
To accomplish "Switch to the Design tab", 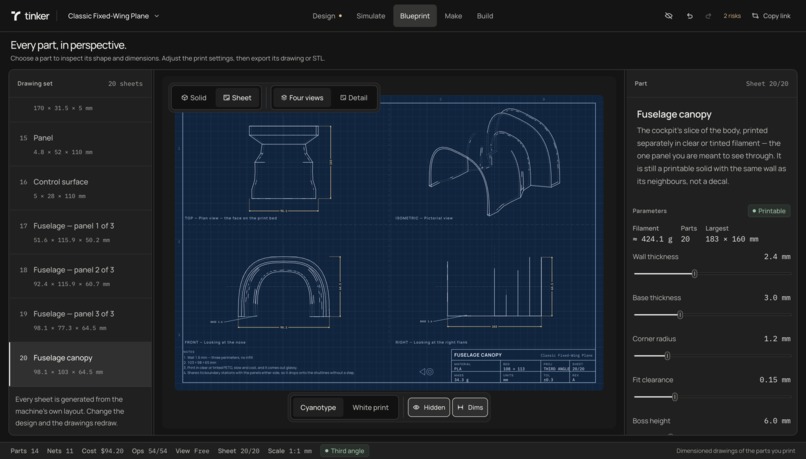I will click(x=327, y=16).
